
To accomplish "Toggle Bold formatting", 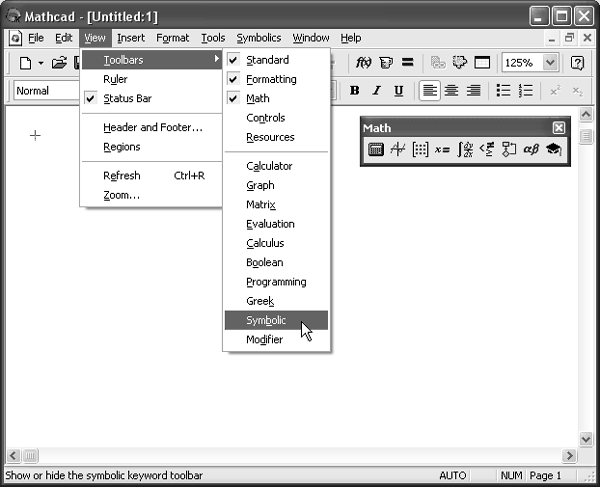I will coord(355,91).
